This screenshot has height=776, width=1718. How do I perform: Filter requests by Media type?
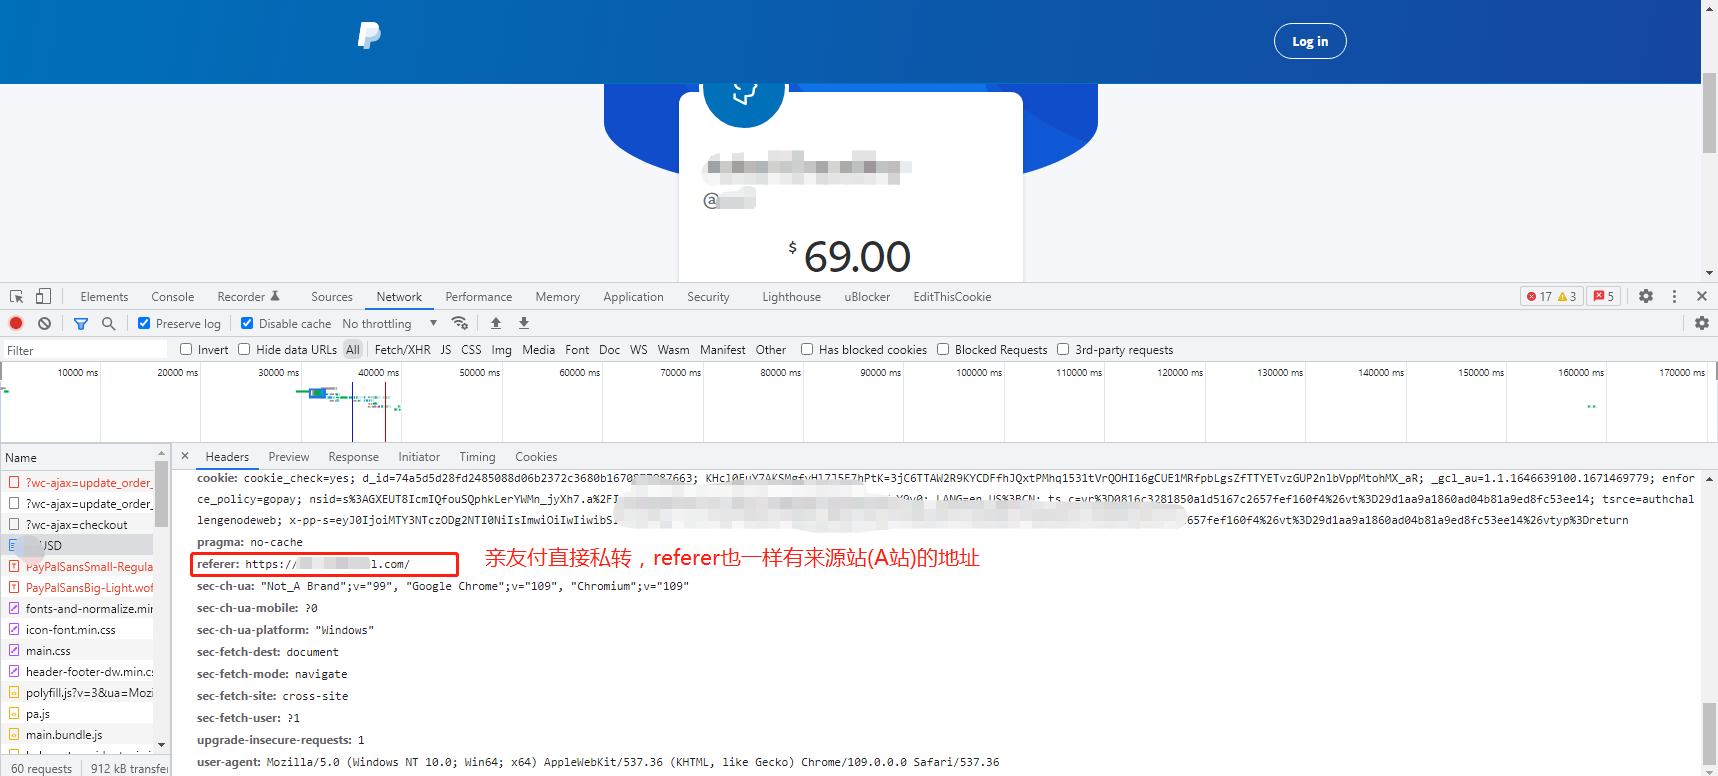(x=538, y=350)
